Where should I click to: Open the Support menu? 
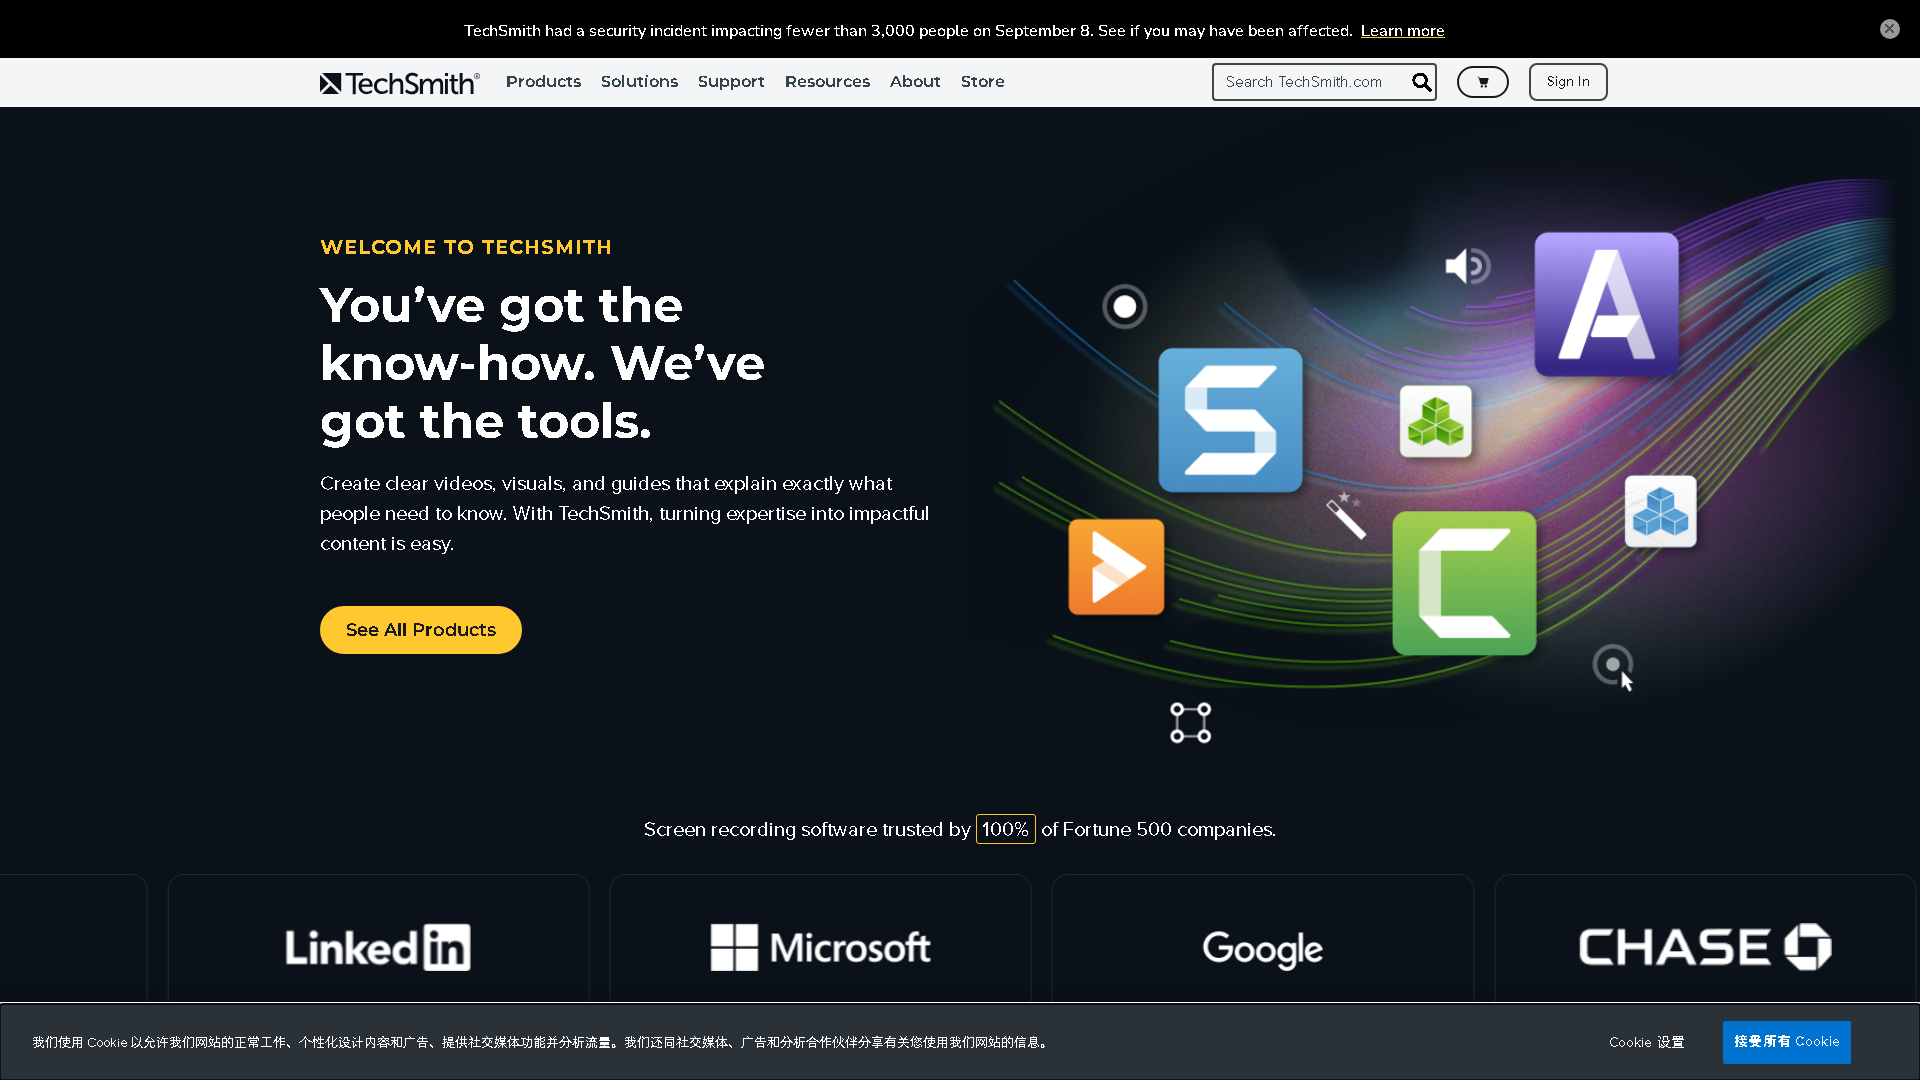point(731,82)
